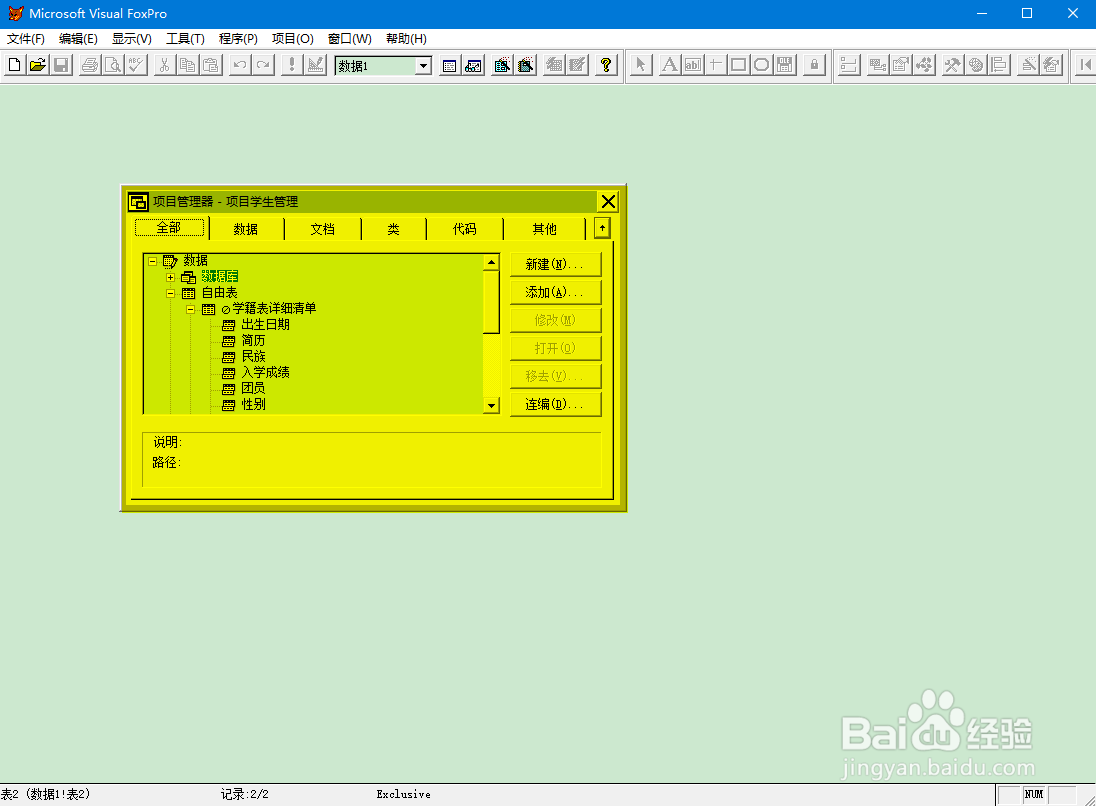This screenshot has height=806, width=1096.
Task: Click the tree list scroll down arrow
Action: (x=491, y=405)
